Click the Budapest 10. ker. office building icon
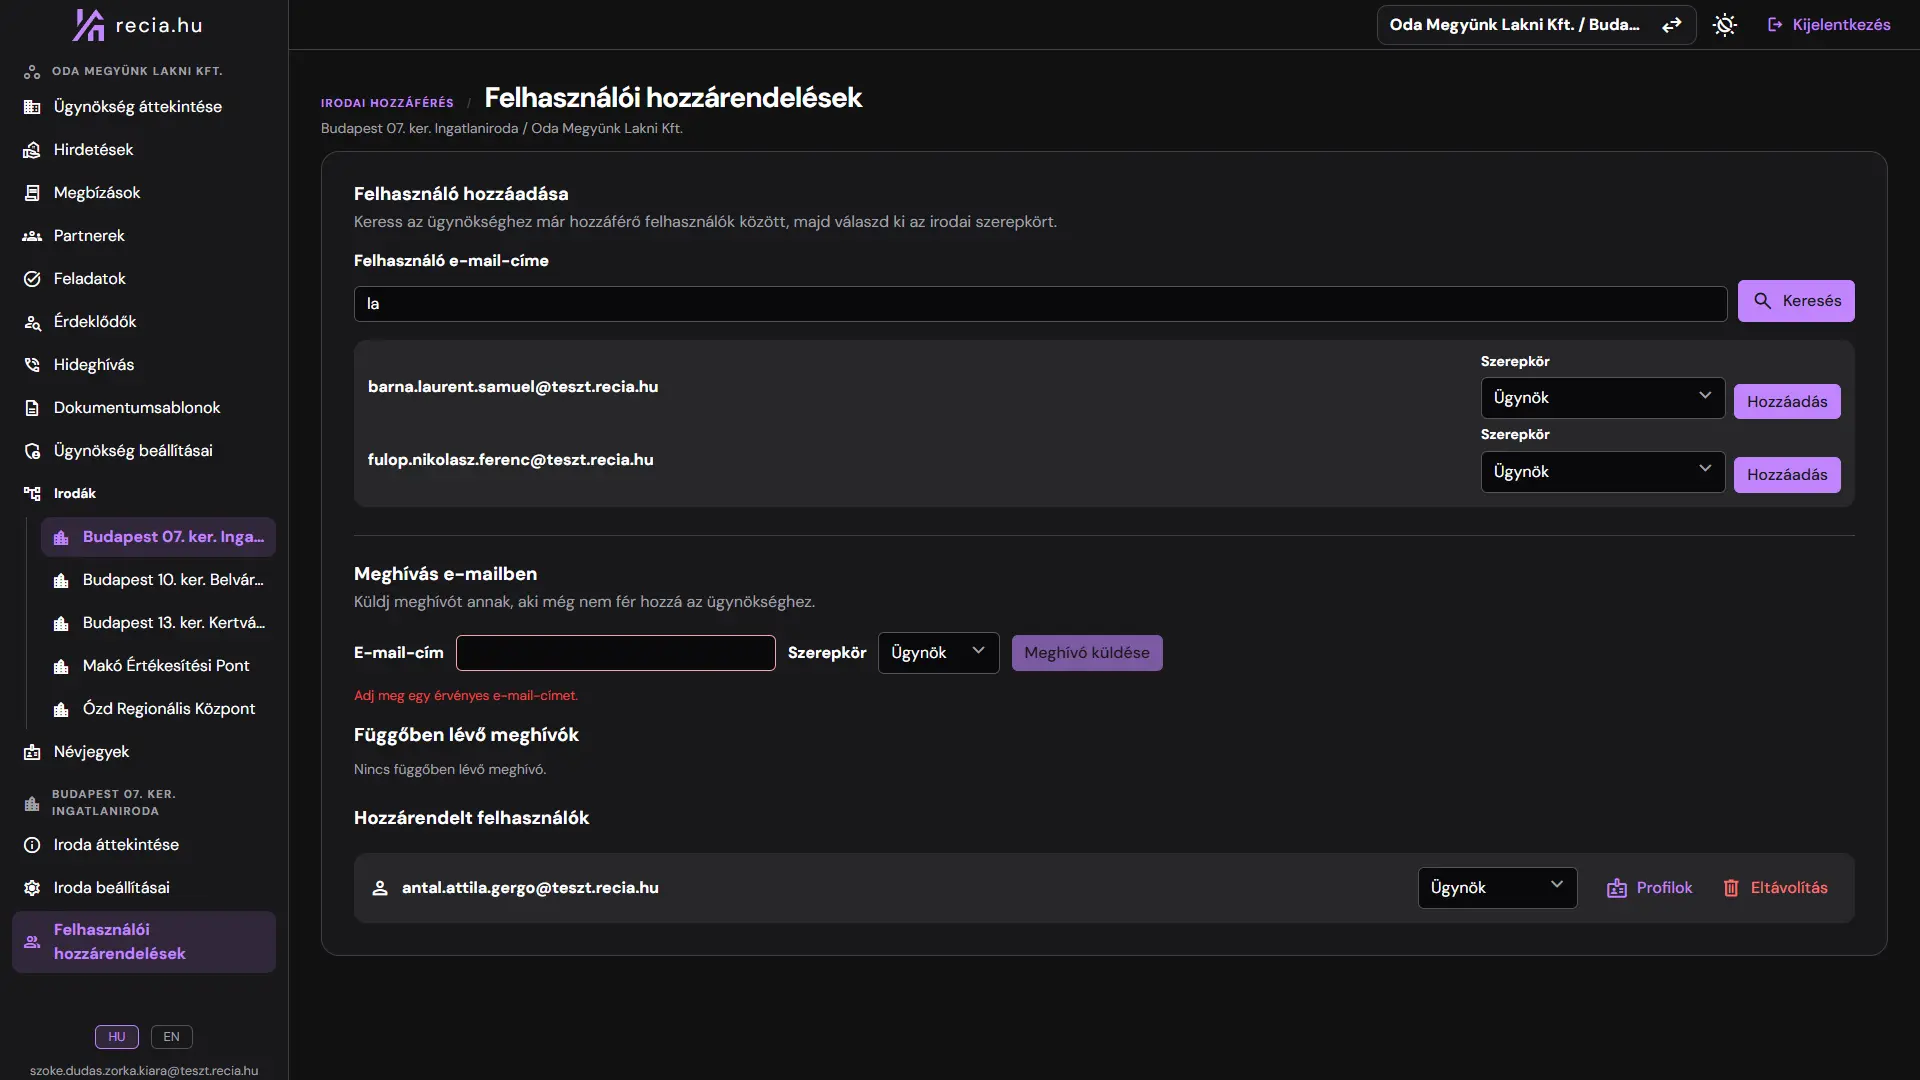The image size is (1920, 1080). pyautogui.click(x=61, y=580)
